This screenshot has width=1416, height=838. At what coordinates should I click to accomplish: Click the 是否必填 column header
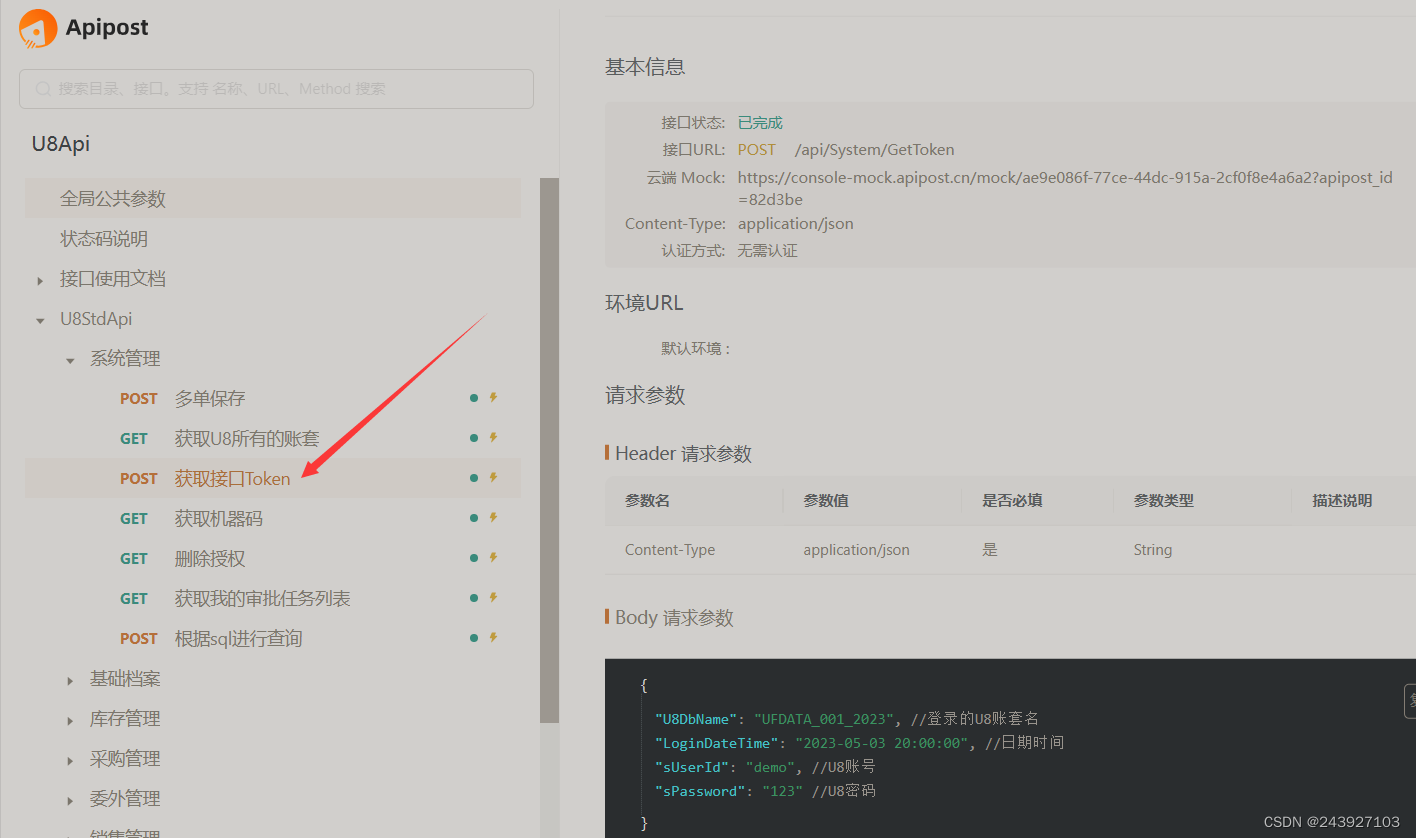pos(1012,500)
